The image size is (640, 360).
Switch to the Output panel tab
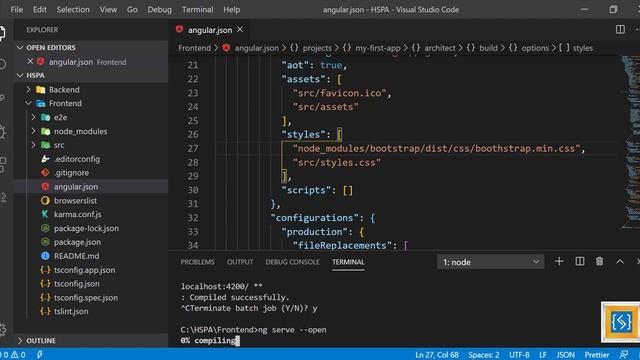click(240, 262)
